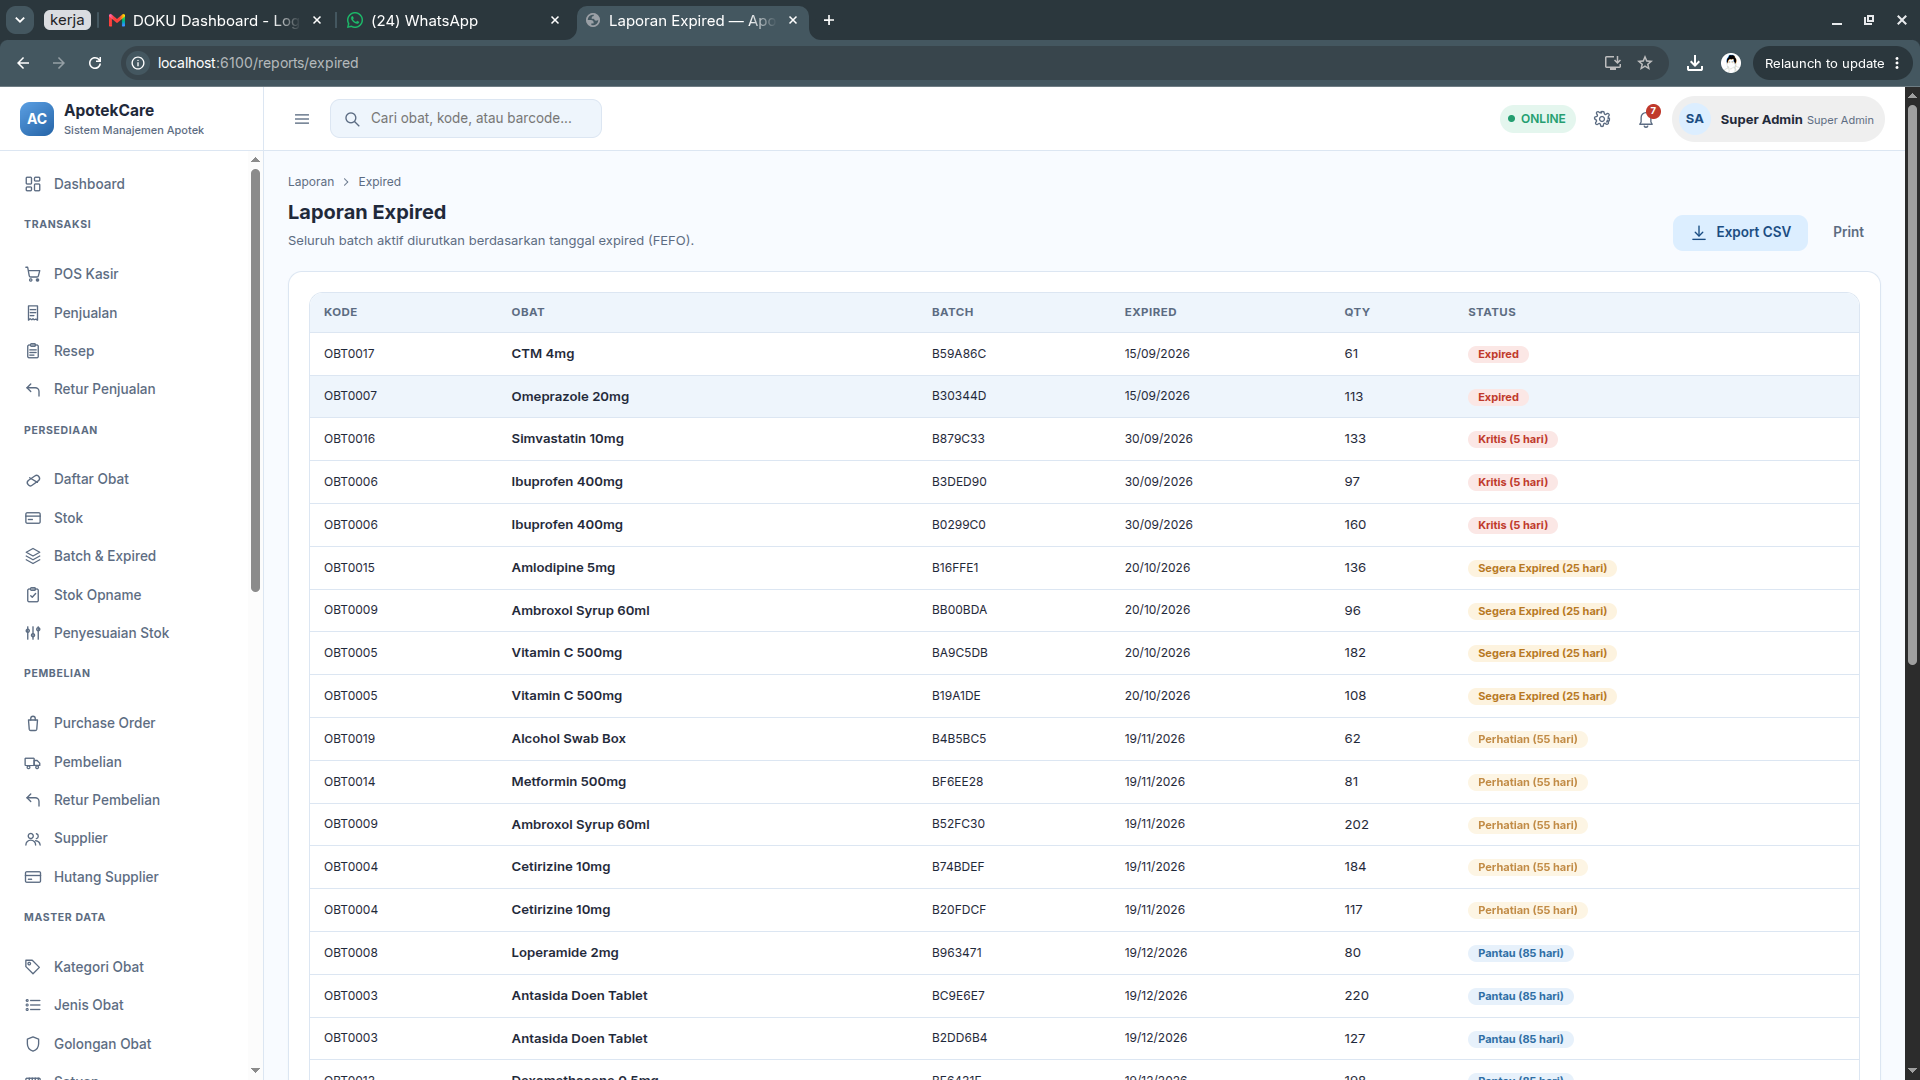Bookmark this page with the star icon
The image size is (1920, 1080).
[1645, 63]
